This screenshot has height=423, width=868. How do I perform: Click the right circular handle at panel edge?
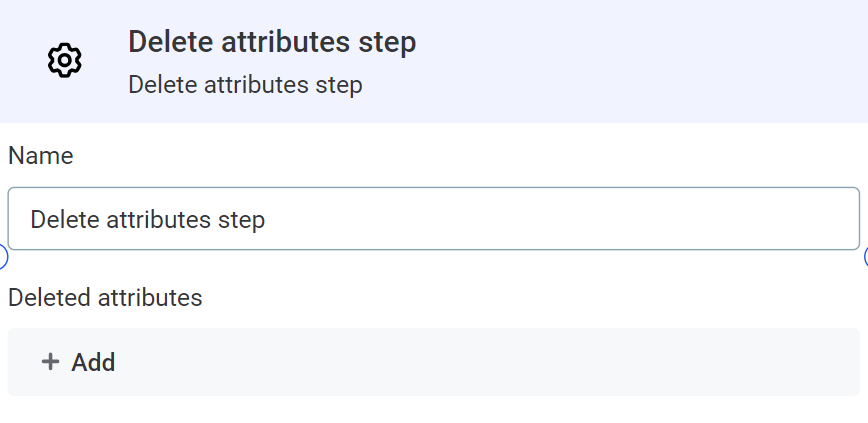click(x=865, y=258)
